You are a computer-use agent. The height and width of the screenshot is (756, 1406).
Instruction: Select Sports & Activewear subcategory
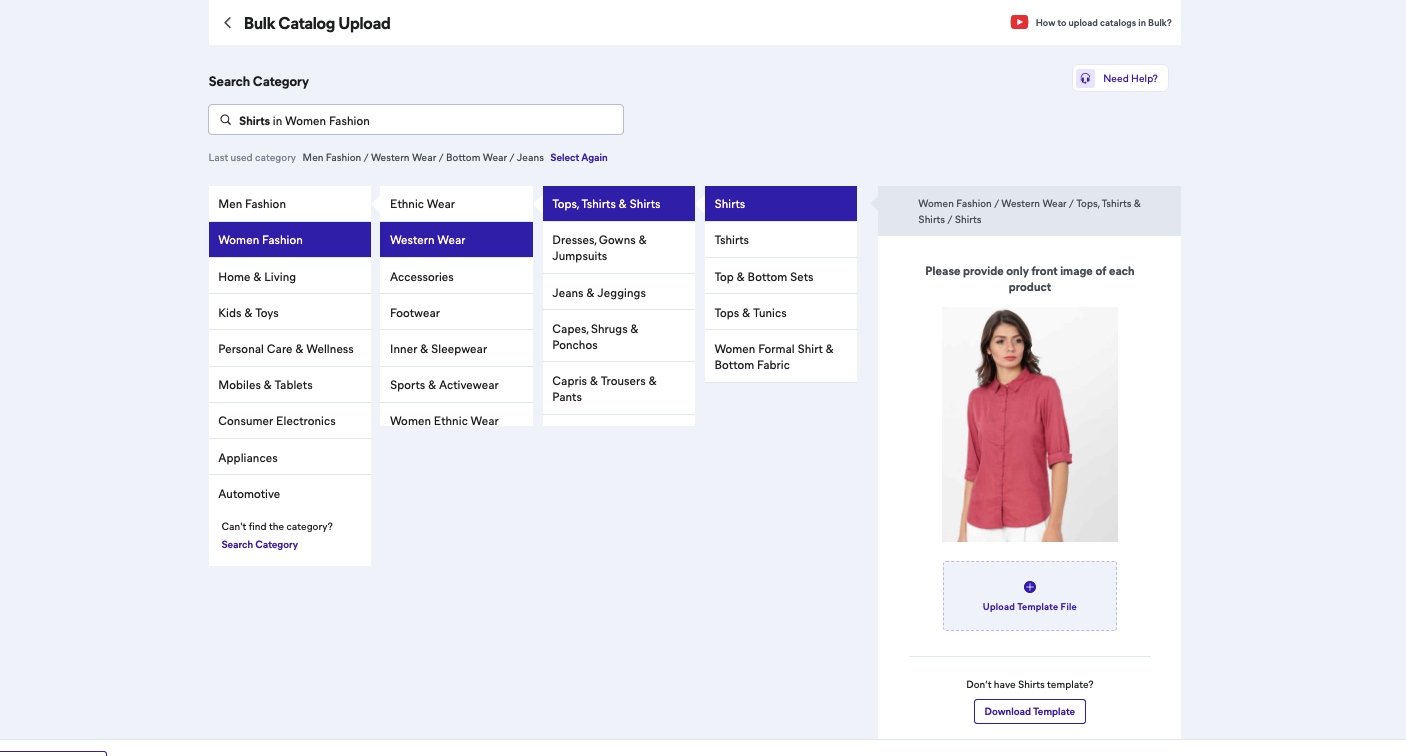[456, 385]
